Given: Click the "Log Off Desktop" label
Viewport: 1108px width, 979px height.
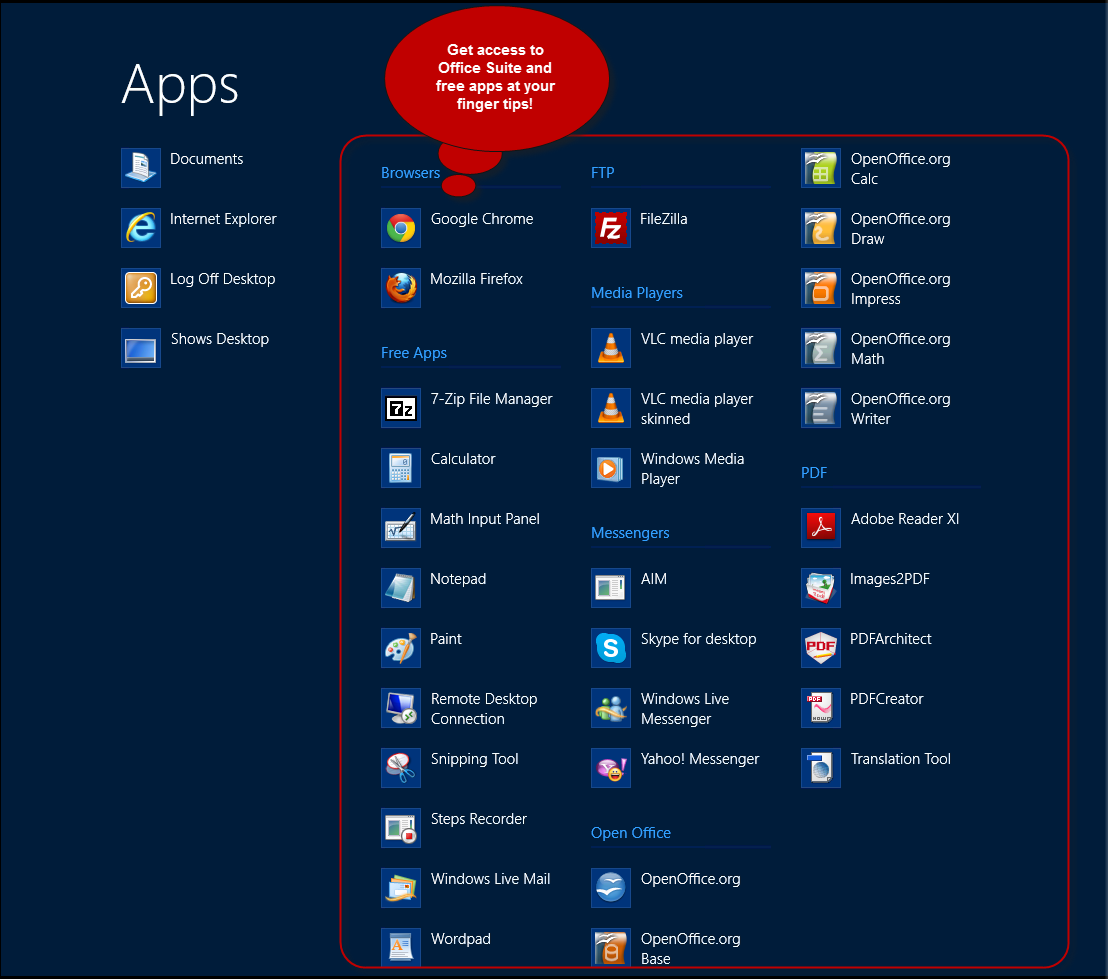Looking at the screenshot, I should coord(222,279).
